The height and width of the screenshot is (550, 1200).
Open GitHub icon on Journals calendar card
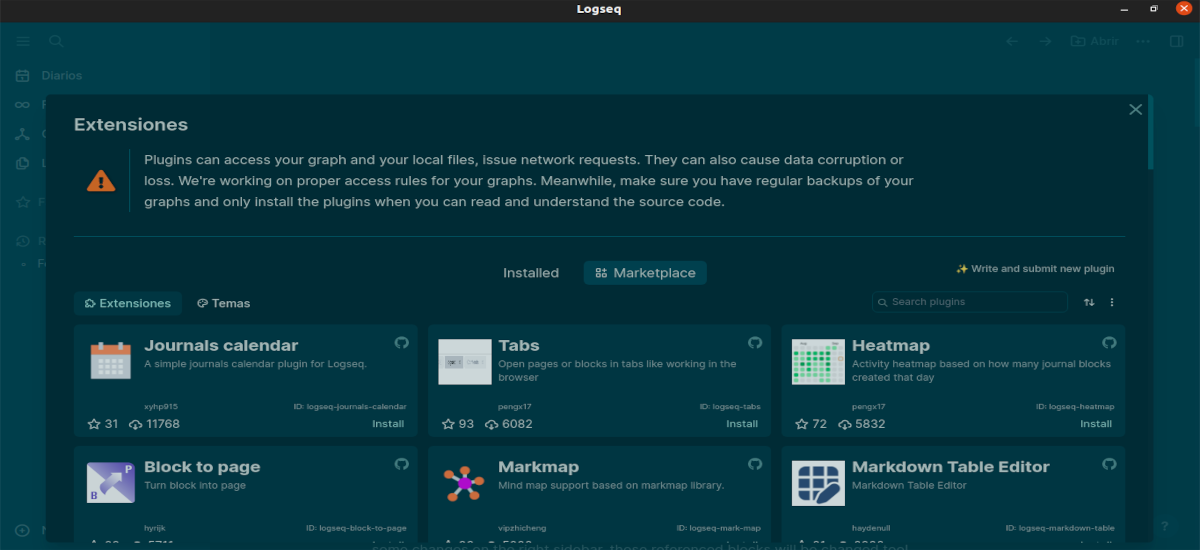[402, 342]
